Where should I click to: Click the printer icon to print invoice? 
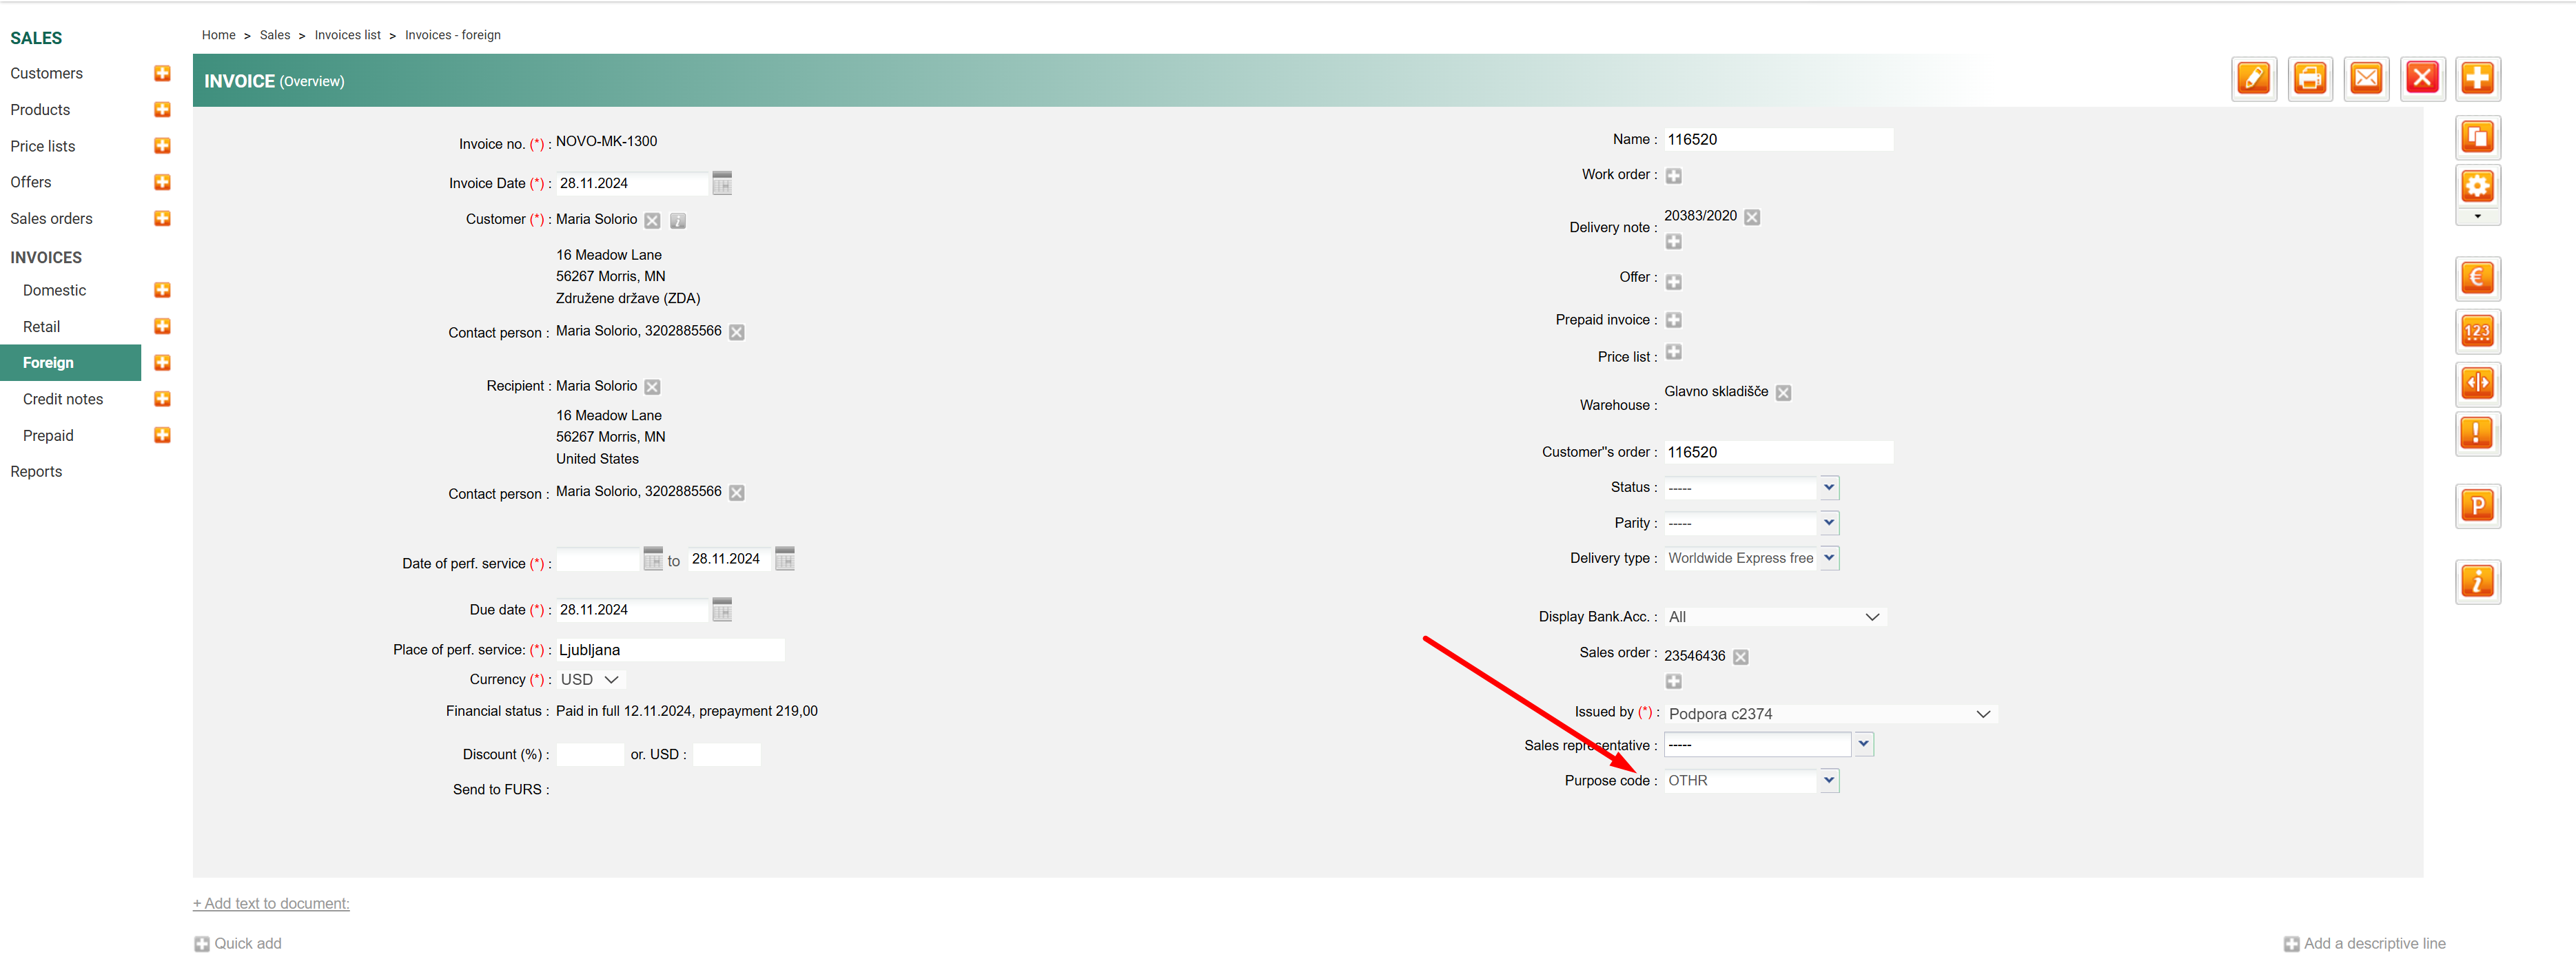pos(2309,78)
